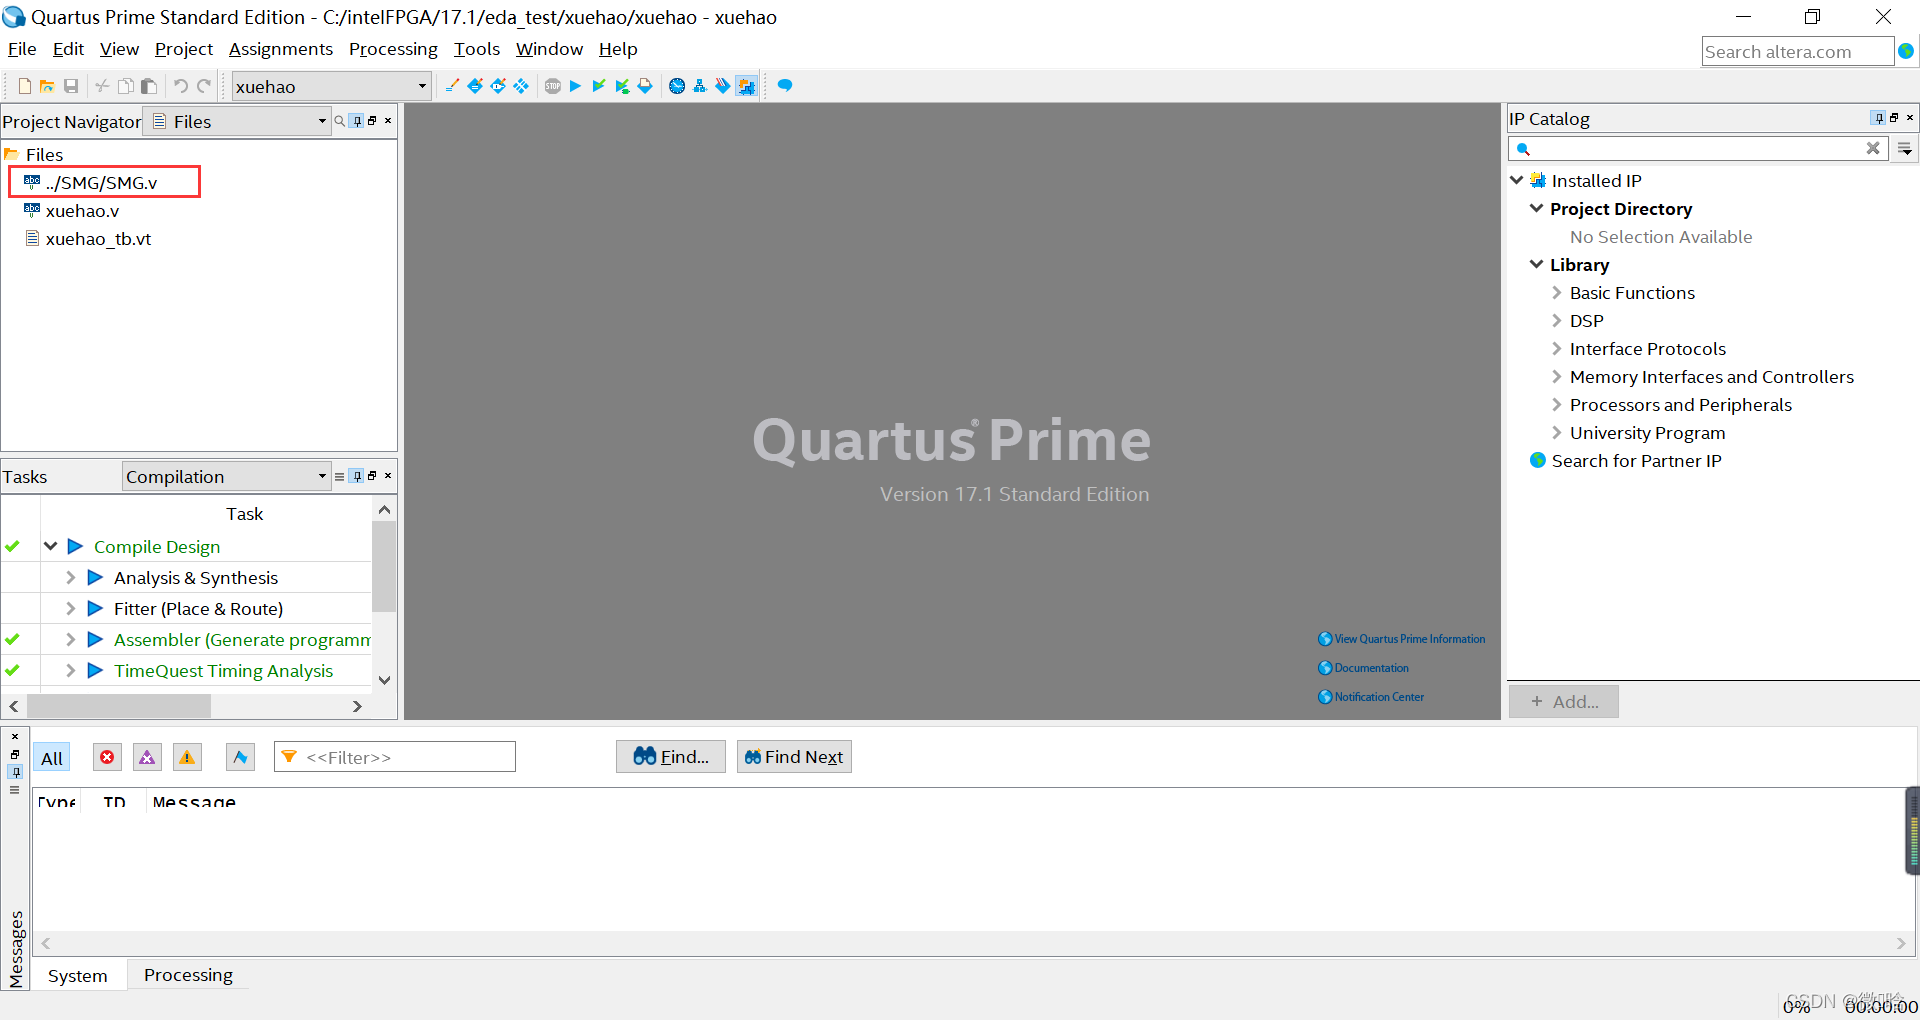This screenshot has width=1920, height=1020.
Task: Collapse the Compile Design task
Action: [50, 546]
